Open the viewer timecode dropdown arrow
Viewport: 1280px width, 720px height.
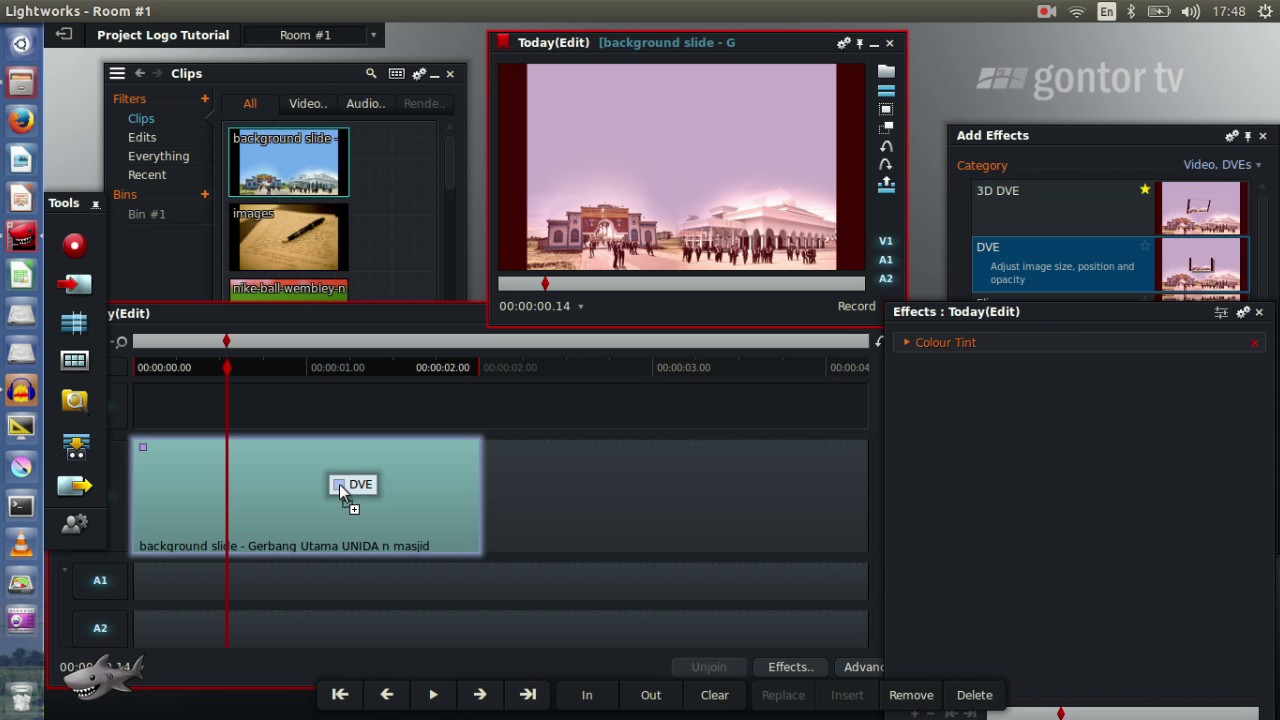click(580, 307)
